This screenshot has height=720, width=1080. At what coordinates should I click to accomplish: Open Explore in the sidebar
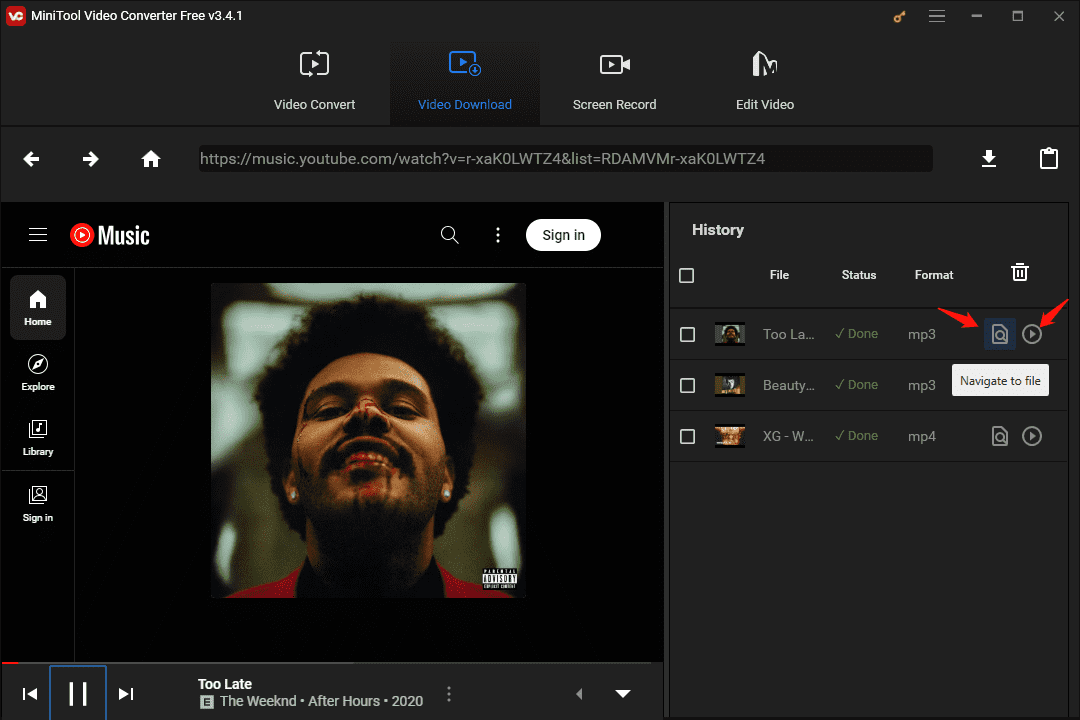[38, 372]
